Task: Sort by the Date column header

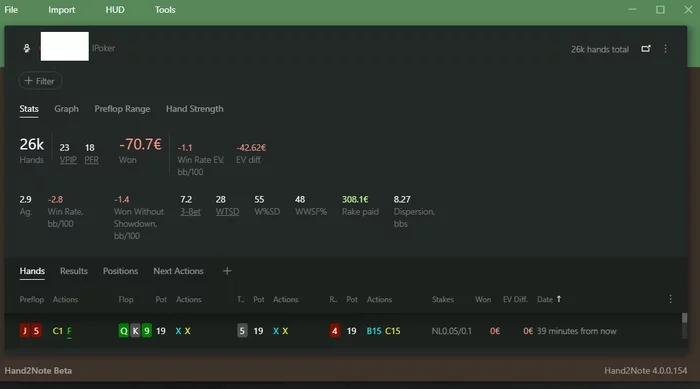Action: (545, 299)
